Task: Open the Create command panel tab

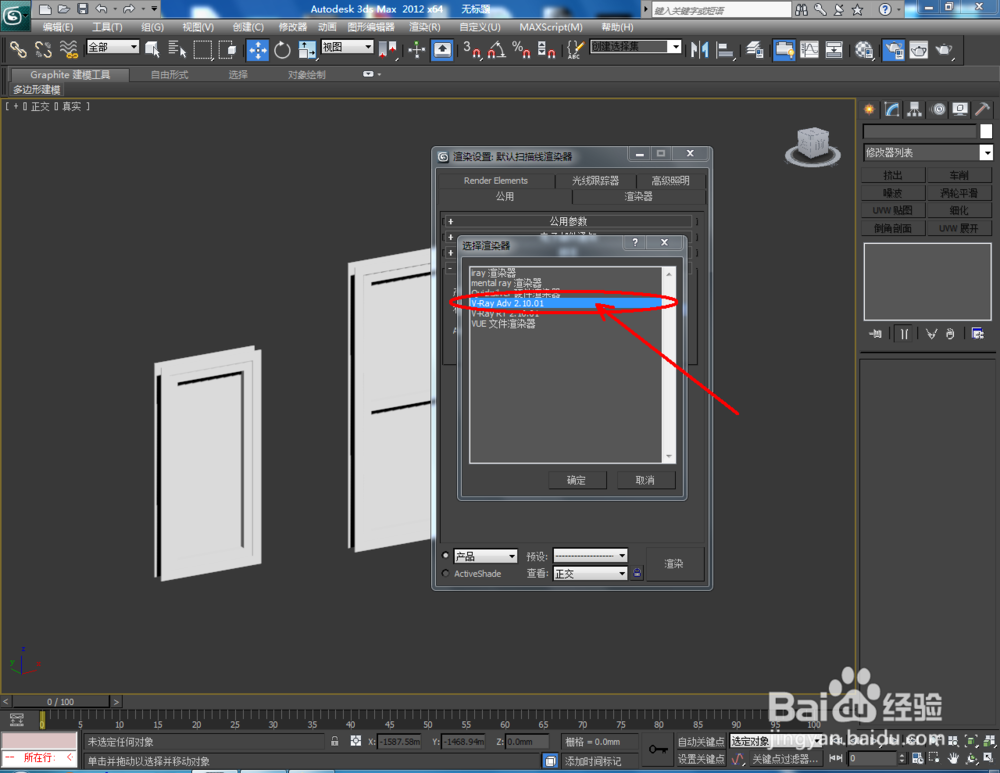Action: tap(869, 109)
